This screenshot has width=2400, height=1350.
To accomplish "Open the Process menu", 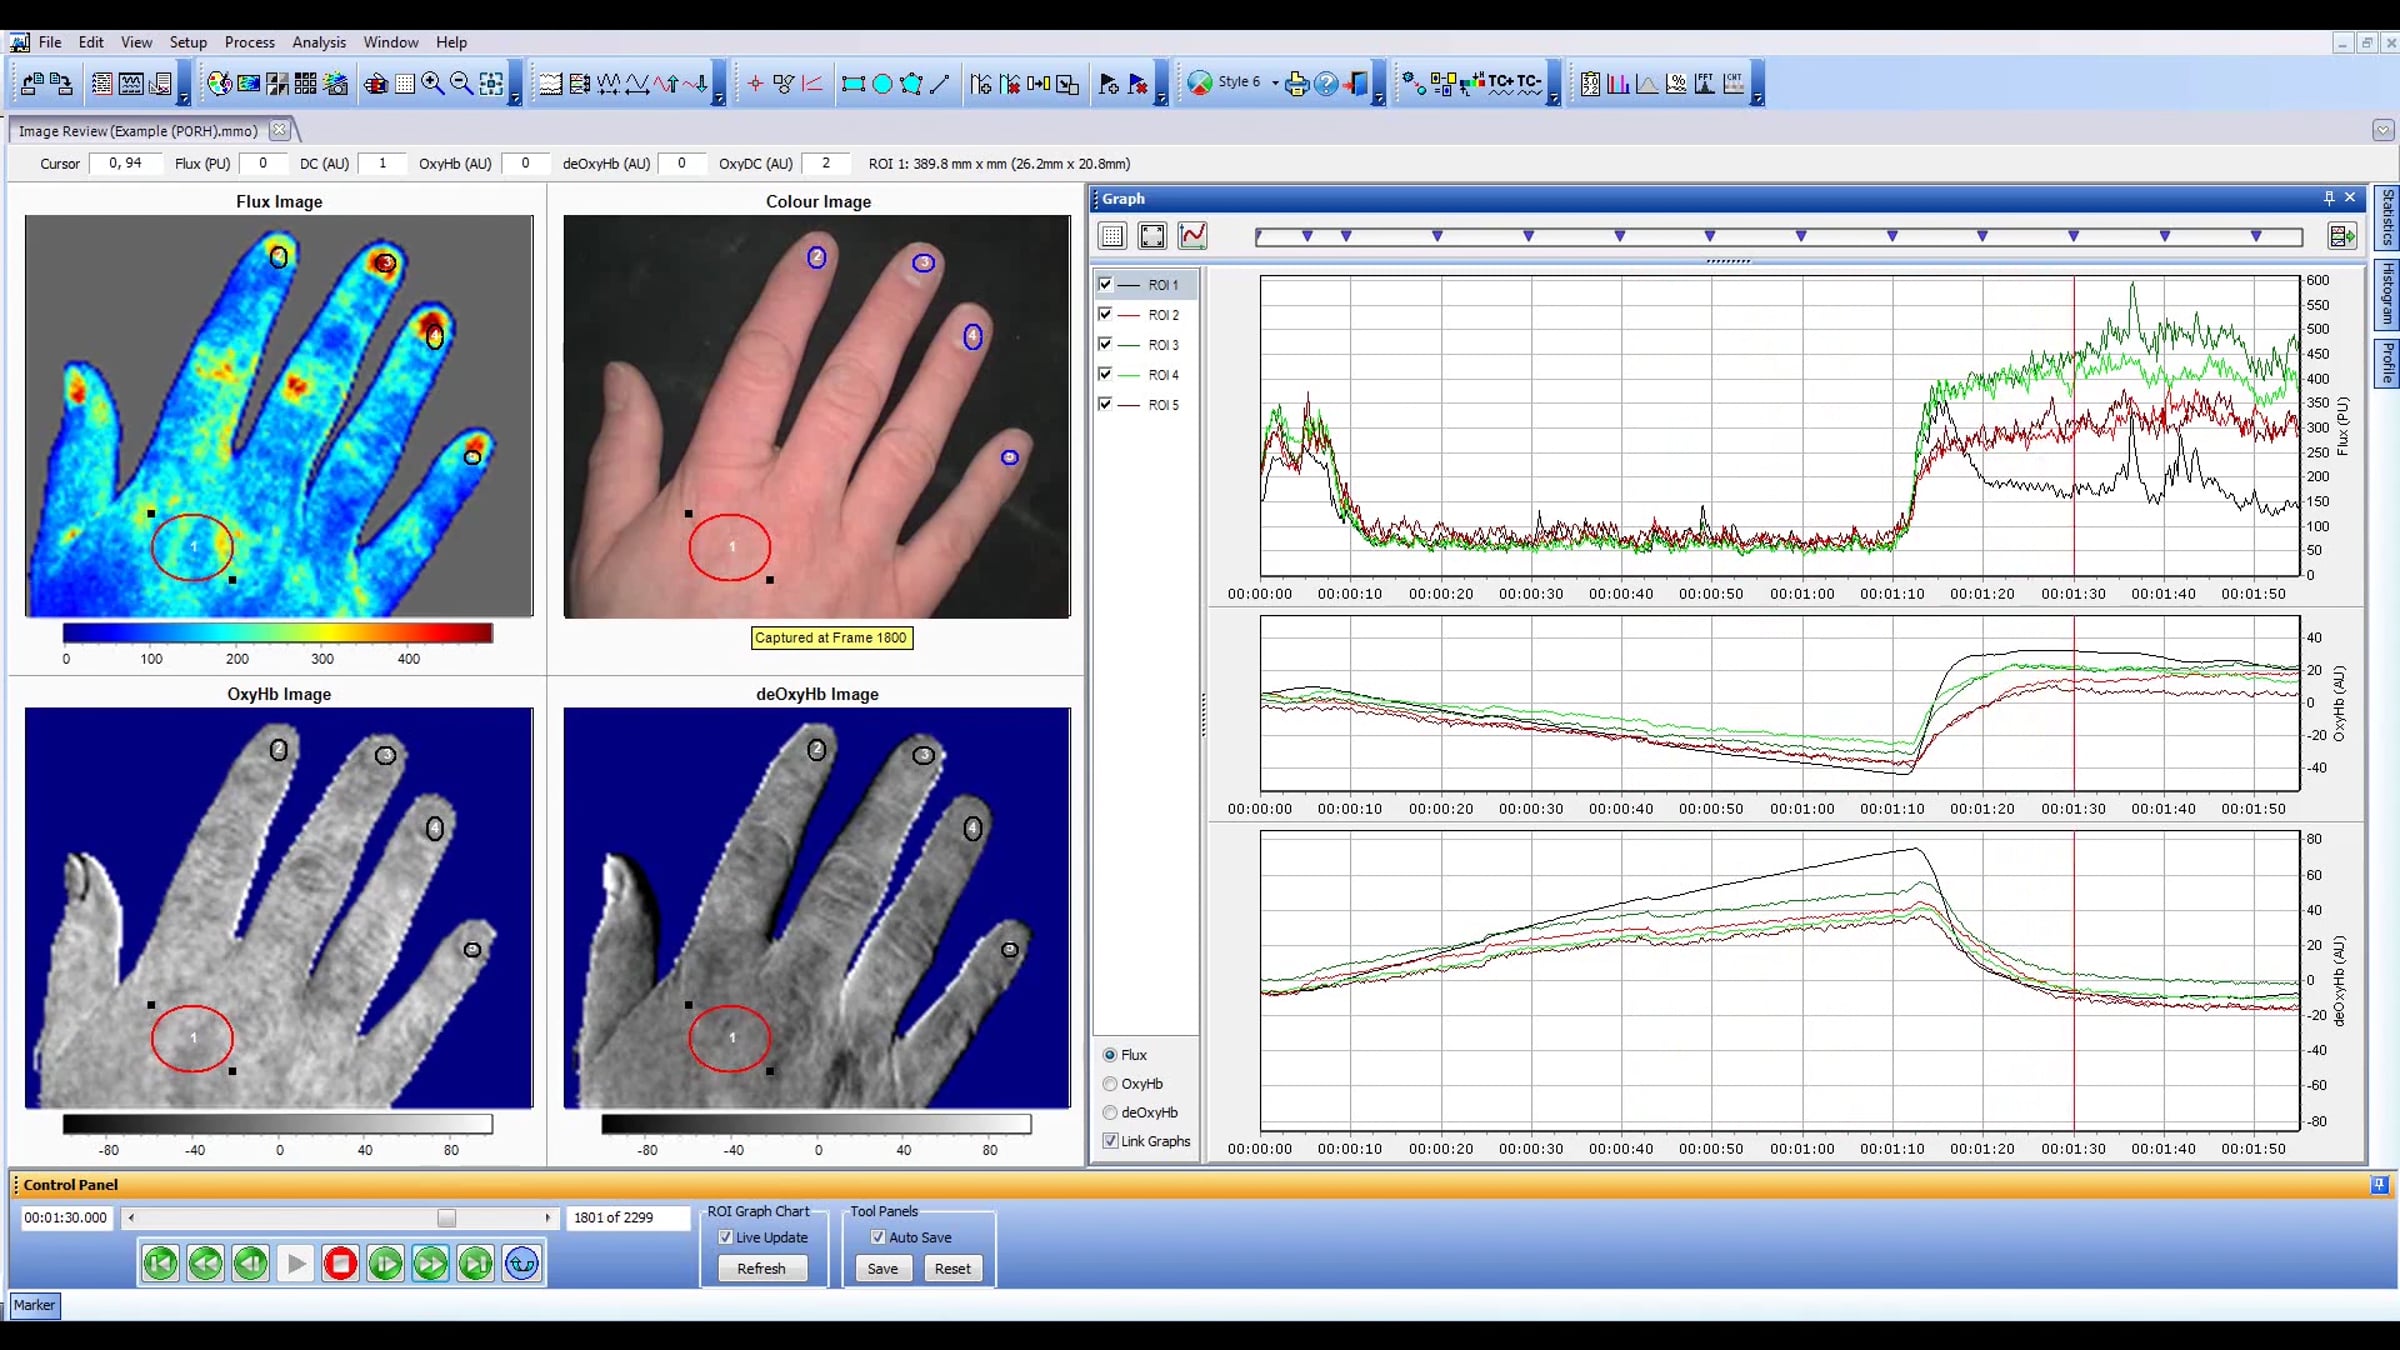I will click(250, 42).
